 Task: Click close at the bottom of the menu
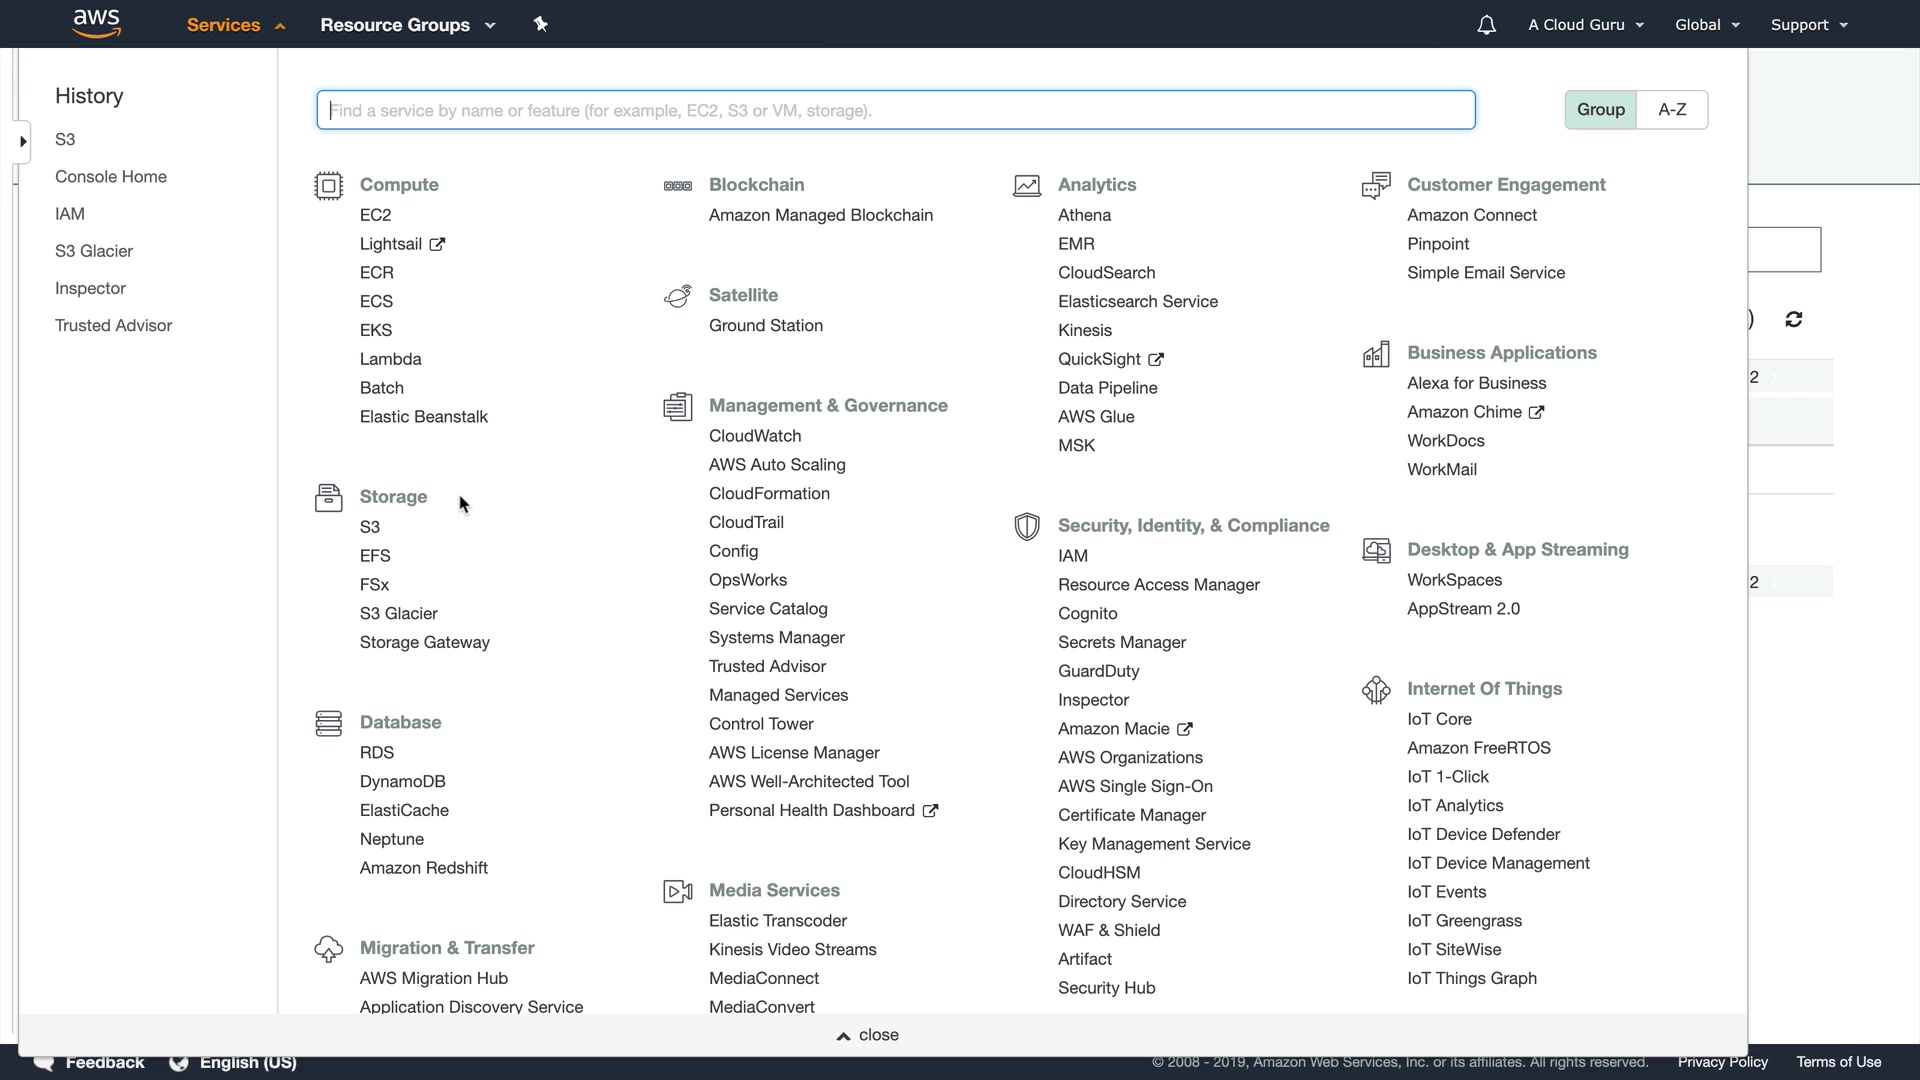[x=868, y=1035]
